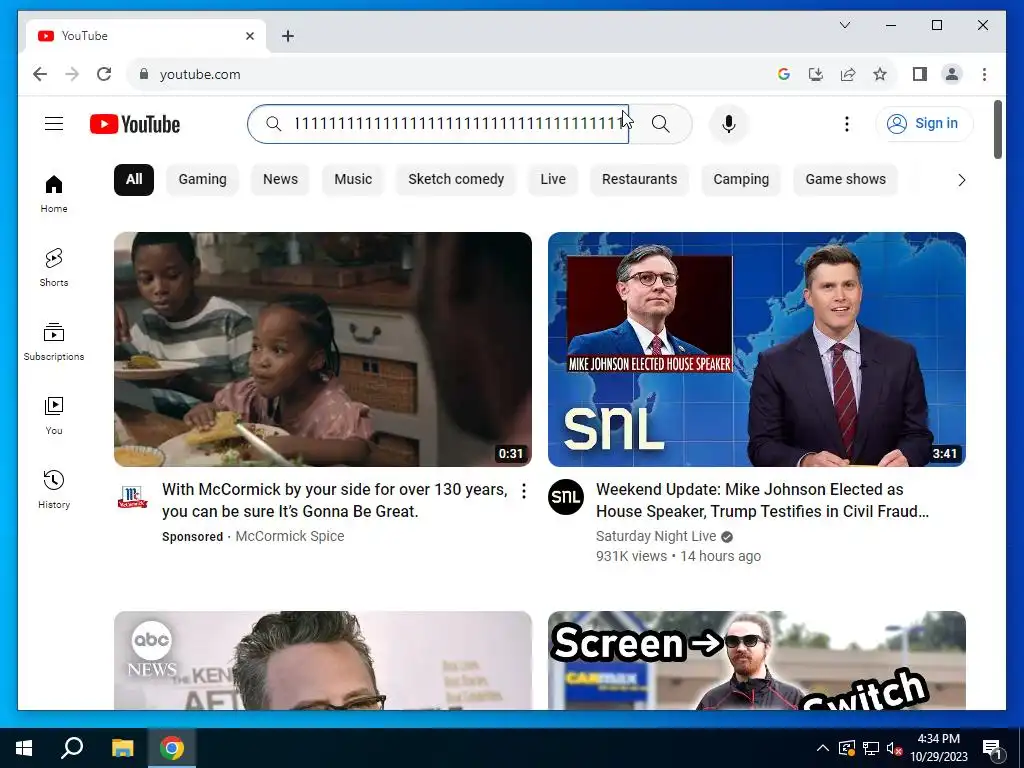The width and height of the screenshot is (1024, 768).
Task: Click the search magnifier button
Action: point(660,124)
